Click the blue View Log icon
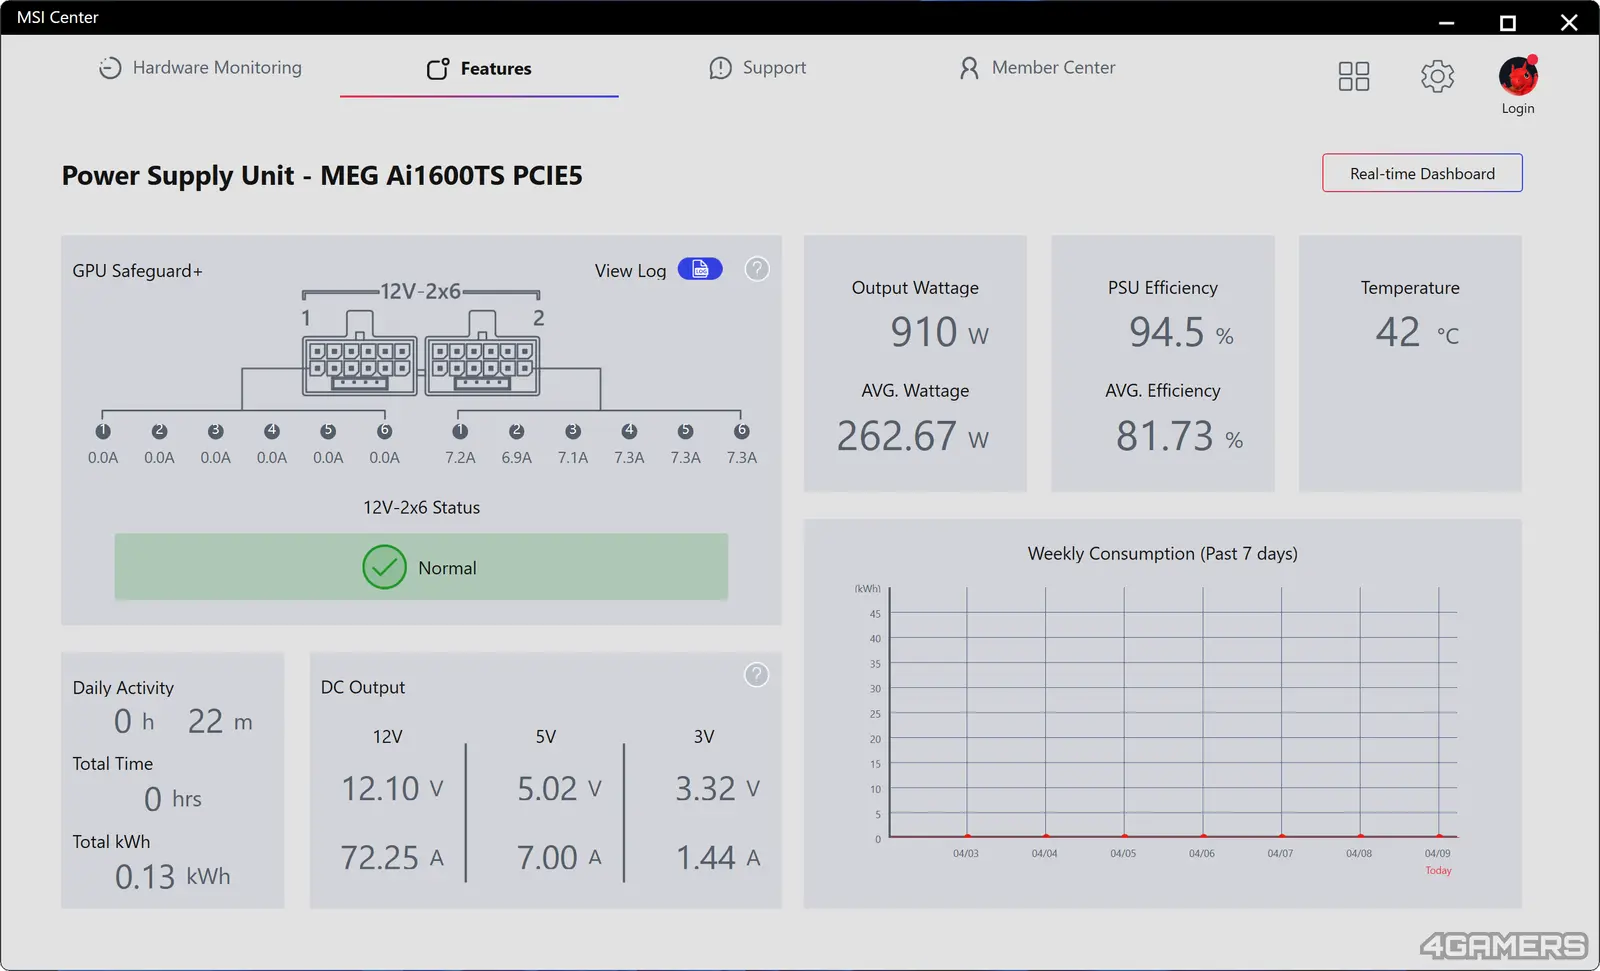1600x971 pixels. point(700,269)
